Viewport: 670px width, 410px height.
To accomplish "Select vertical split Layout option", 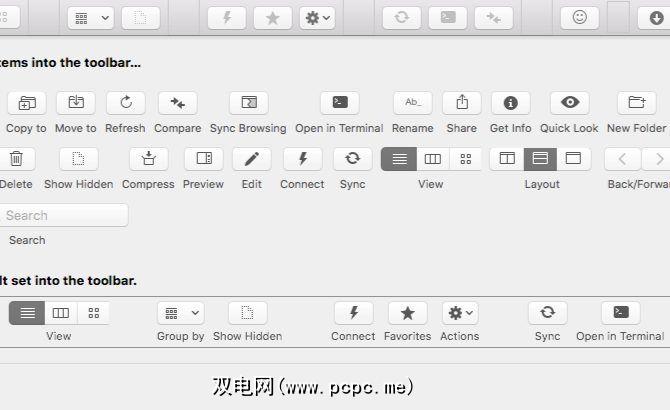I will click(x=507, y=159).
